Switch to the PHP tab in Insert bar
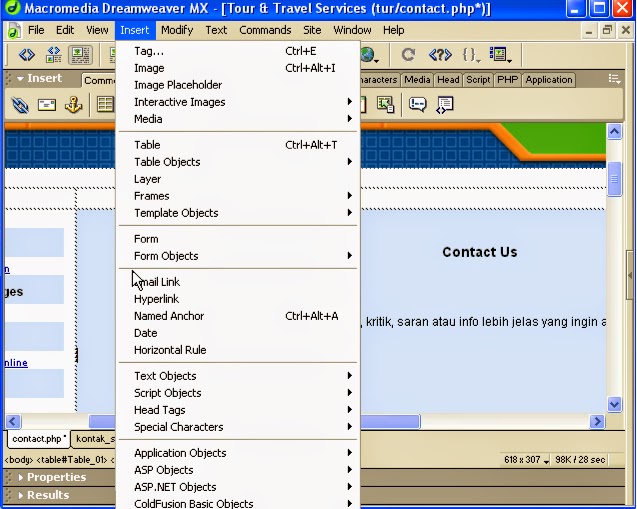637x509 pixels. [x=507, y=80]
